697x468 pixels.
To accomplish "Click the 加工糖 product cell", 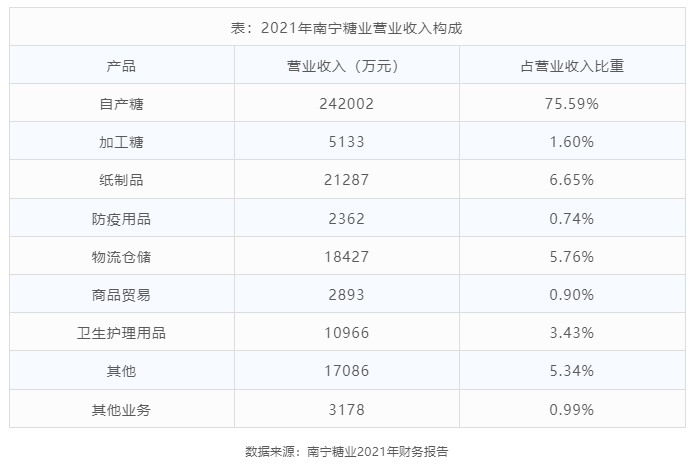I will pos(121,142).
